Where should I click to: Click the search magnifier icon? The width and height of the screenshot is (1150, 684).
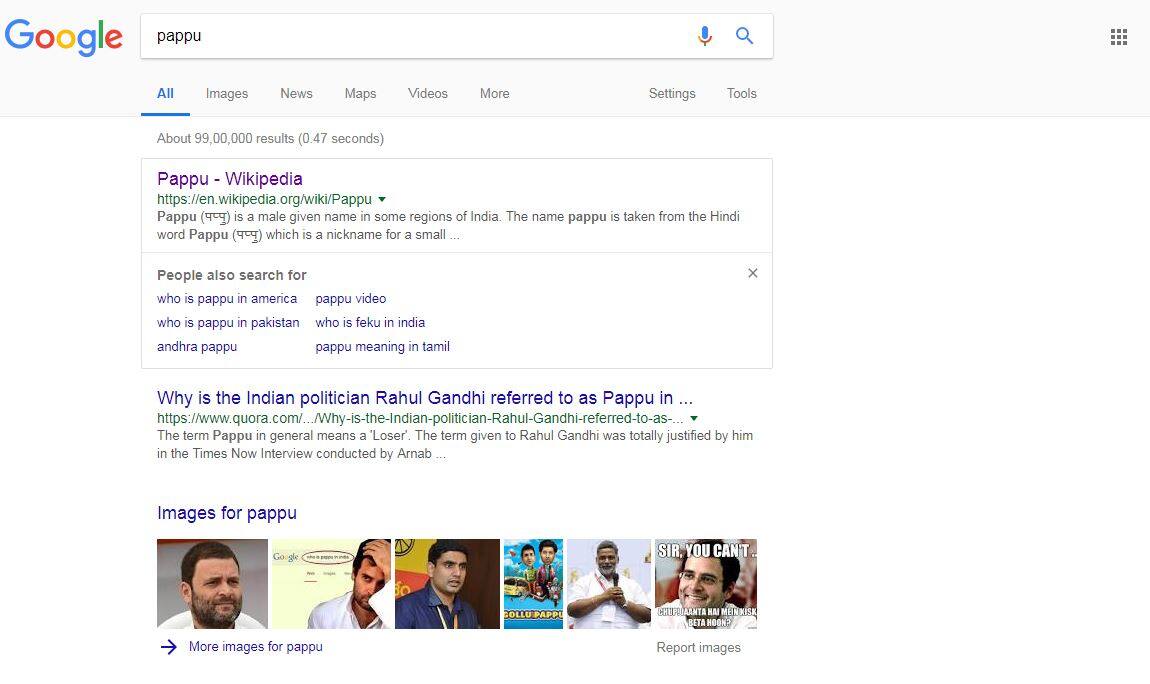click(744, 35)
